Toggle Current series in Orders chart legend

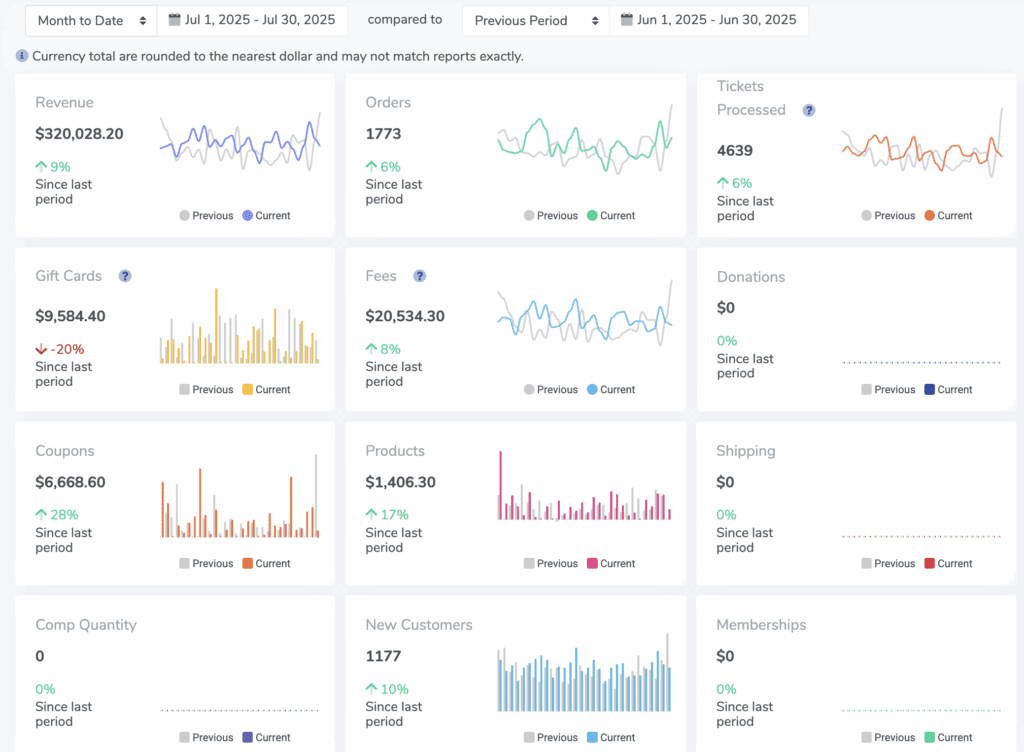pyautogui.click(x=610, y=216)
